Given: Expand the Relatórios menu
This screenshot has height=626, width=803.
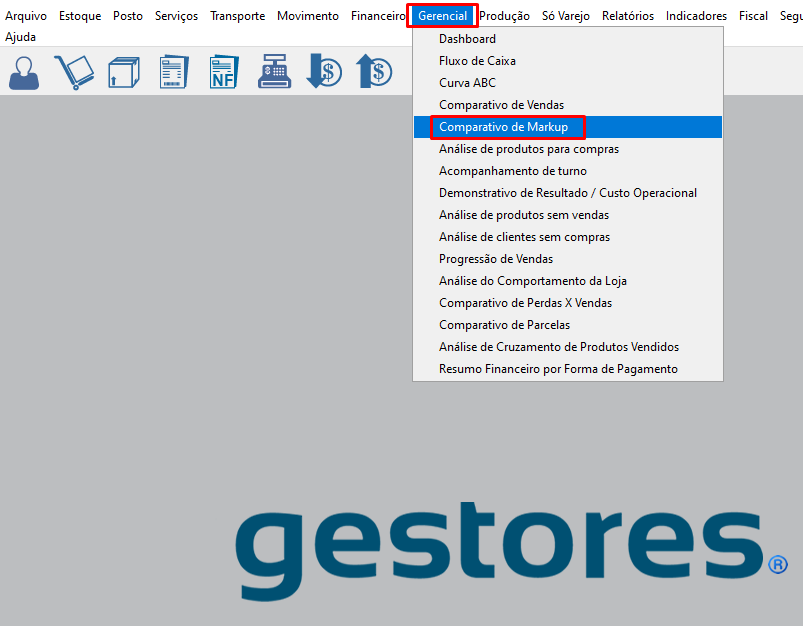Looking at the screenshot, I should point(628,16).
